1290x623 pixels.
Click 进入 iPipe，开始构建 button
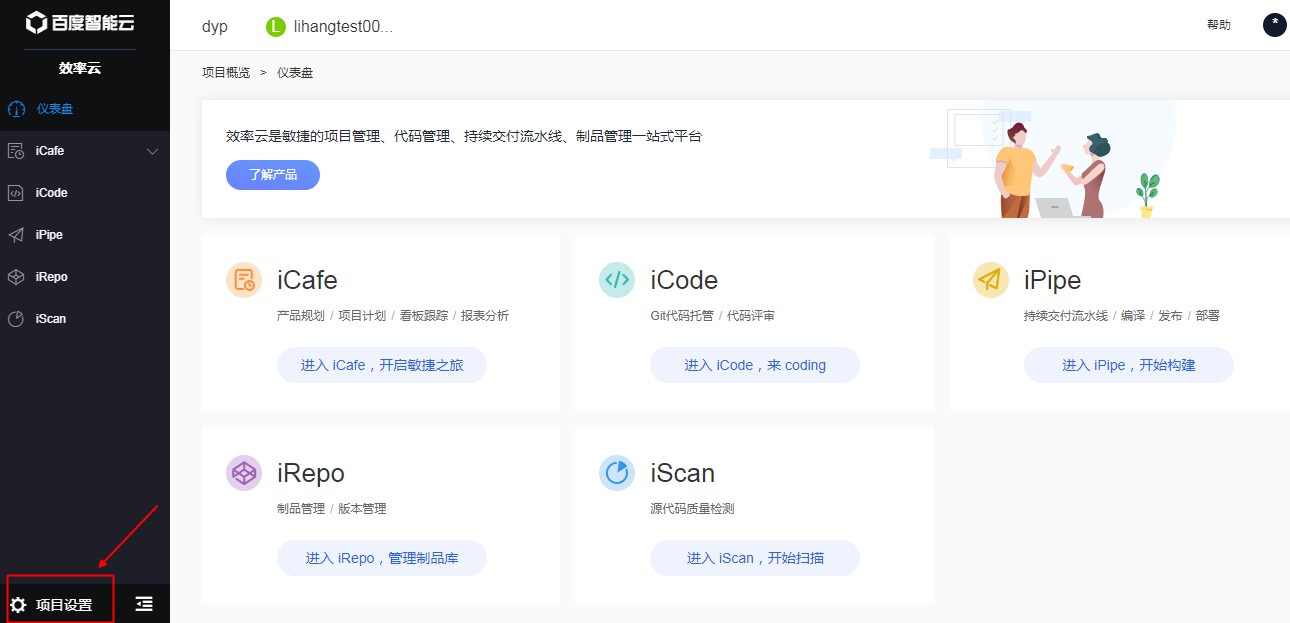[1129, 365]
